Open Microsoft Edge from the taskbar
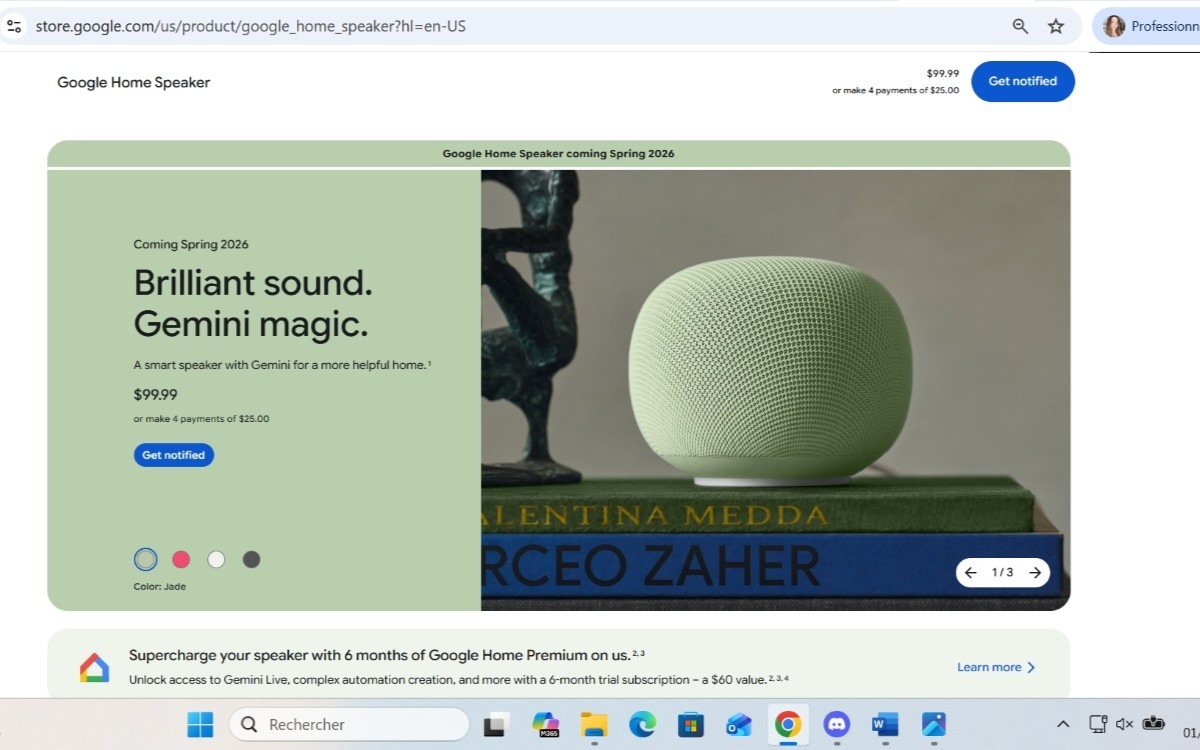This screenshot has width=1200, height=750. tap(642, 724)
